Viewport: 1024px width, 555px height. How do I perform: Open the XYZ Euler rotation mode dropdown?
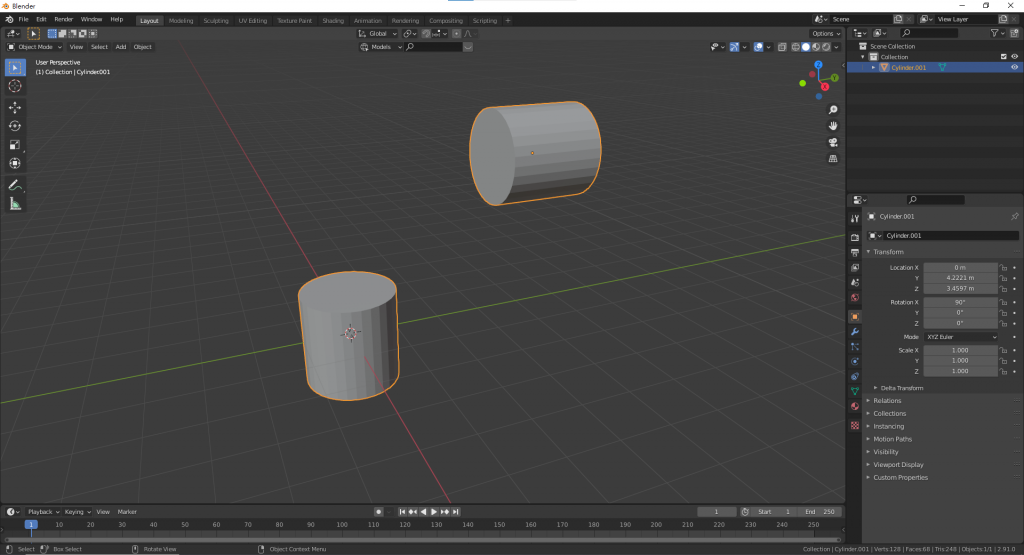click(x=961, y=337)
